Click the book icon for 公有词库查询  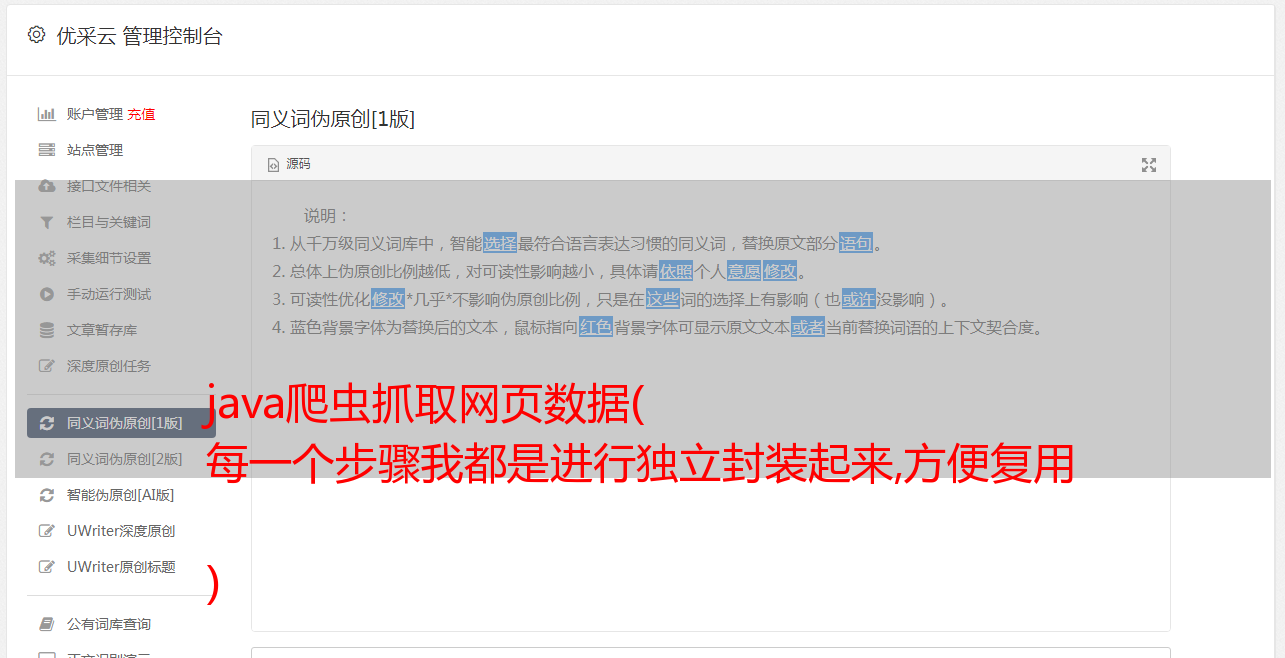coord(46,624)
